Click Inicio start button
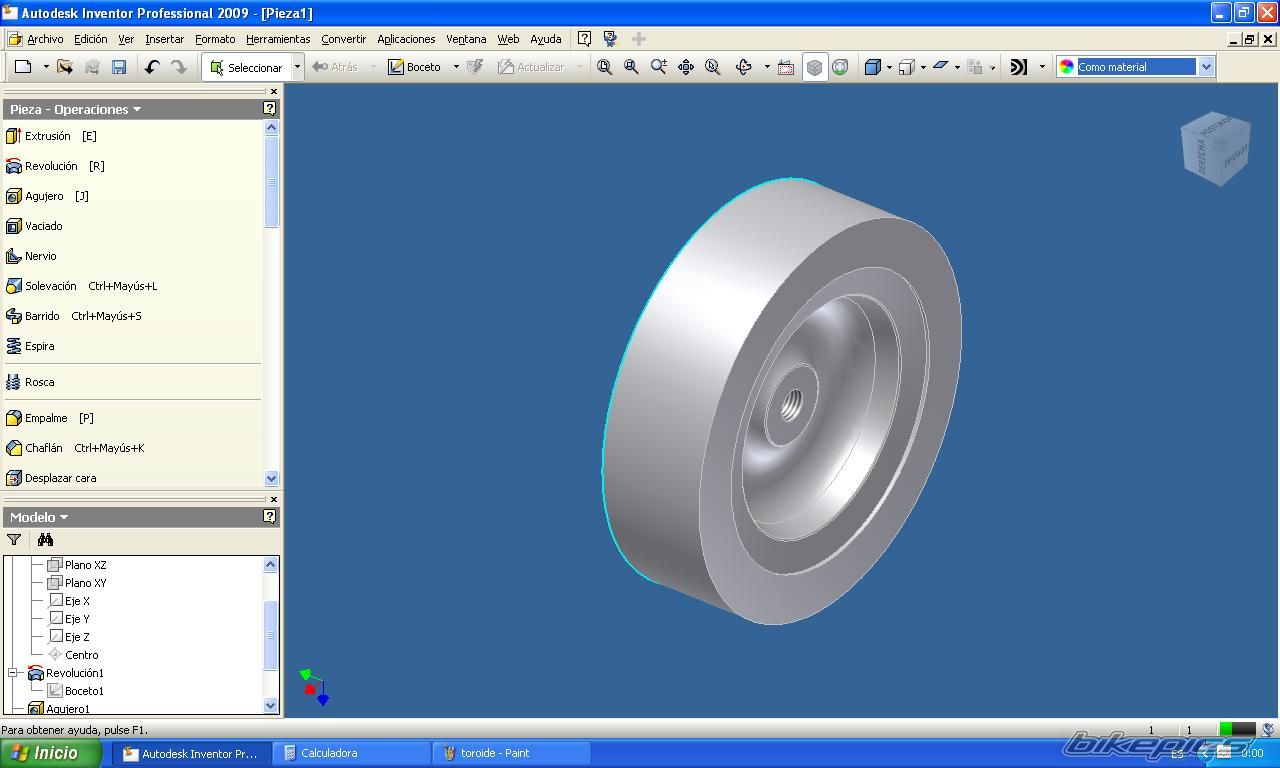 click(x=50, y=753)
